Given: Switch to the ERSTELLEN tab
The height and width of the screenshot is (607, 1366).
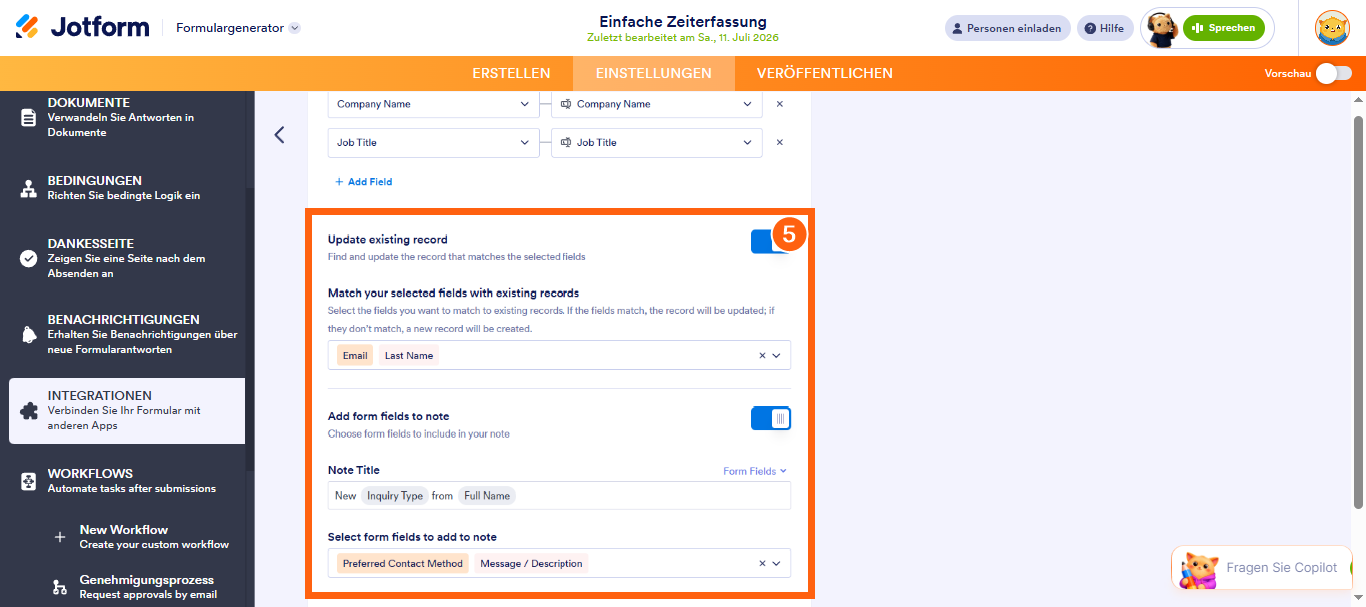Looking at the screenshot, I should click(511, 73).
